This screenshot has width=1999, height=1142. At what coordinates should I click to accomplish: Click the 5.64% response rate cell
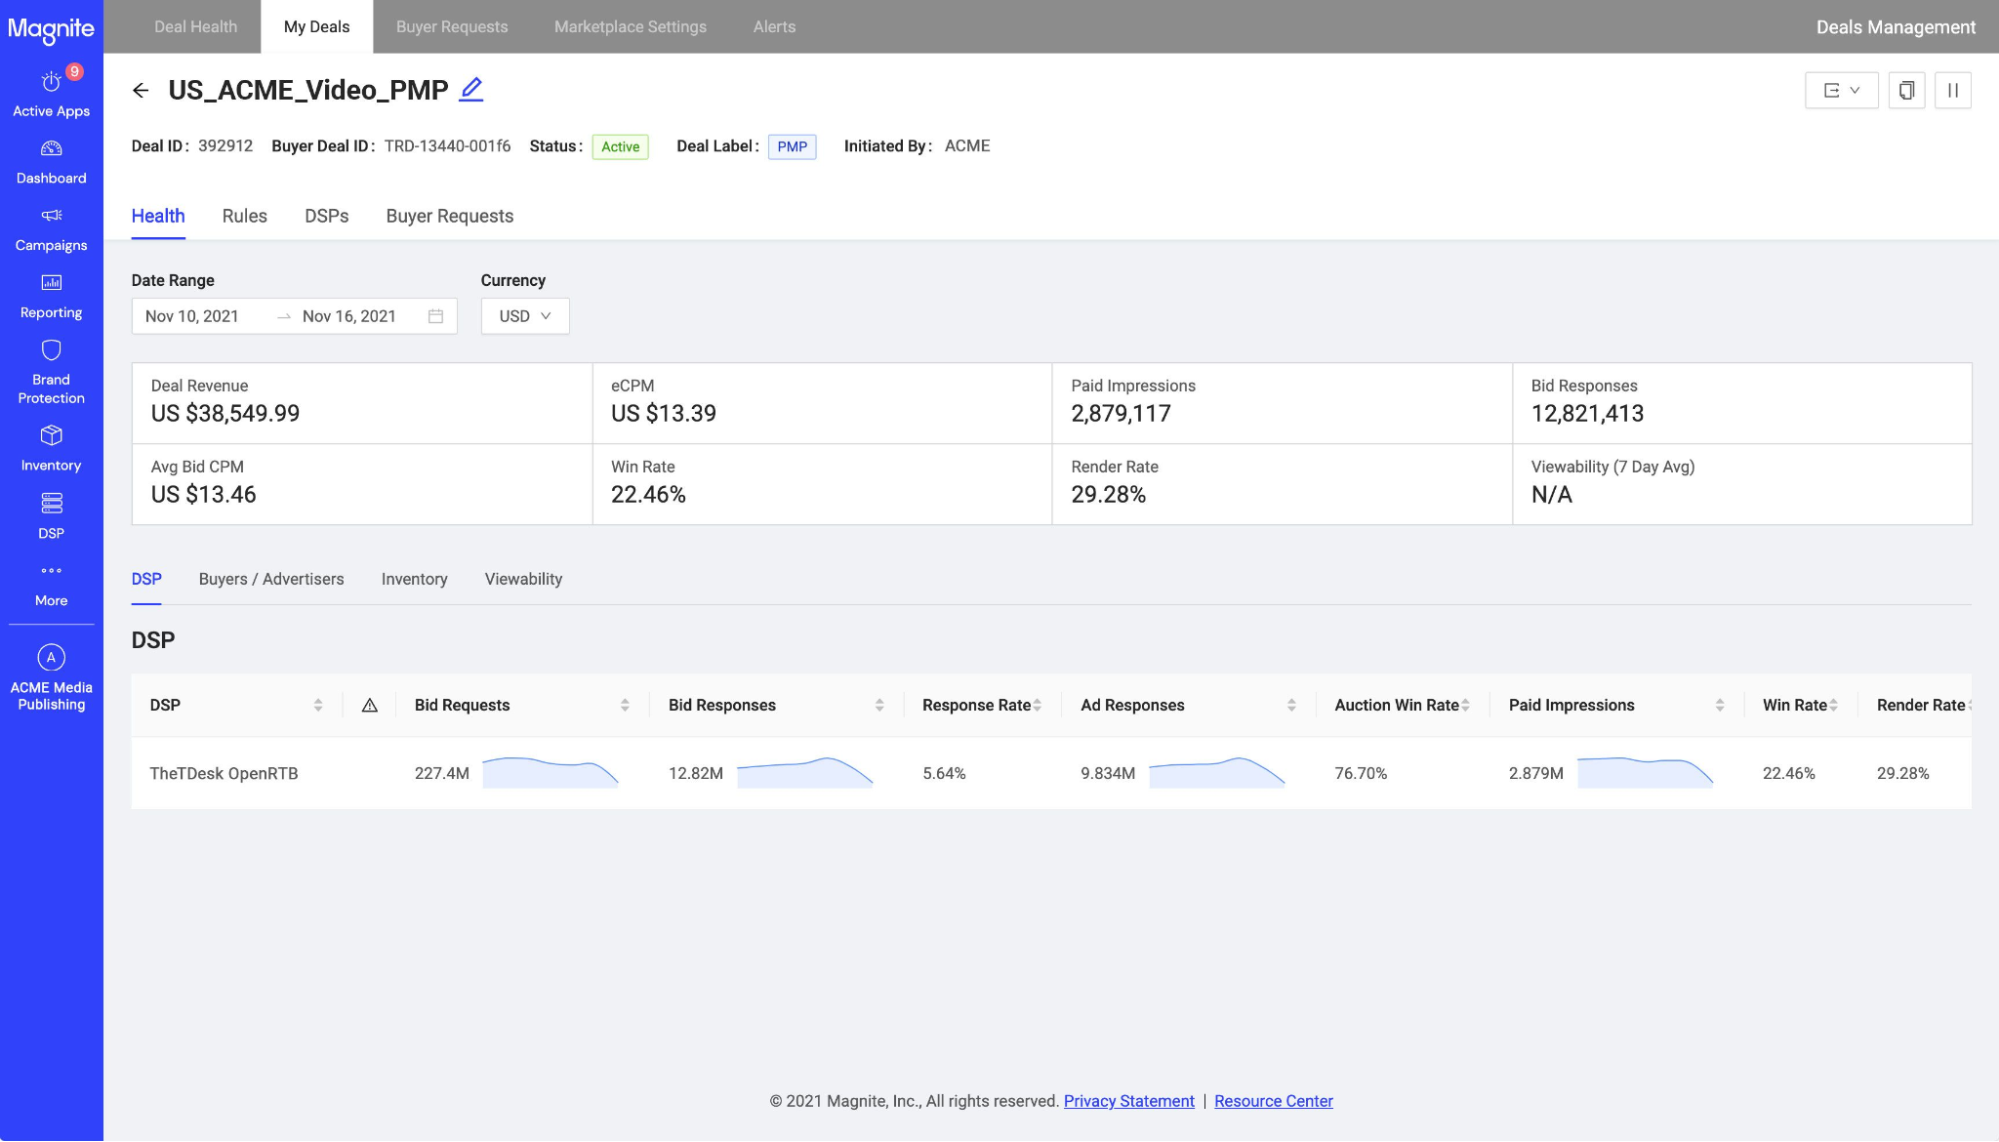pos(943,773)
